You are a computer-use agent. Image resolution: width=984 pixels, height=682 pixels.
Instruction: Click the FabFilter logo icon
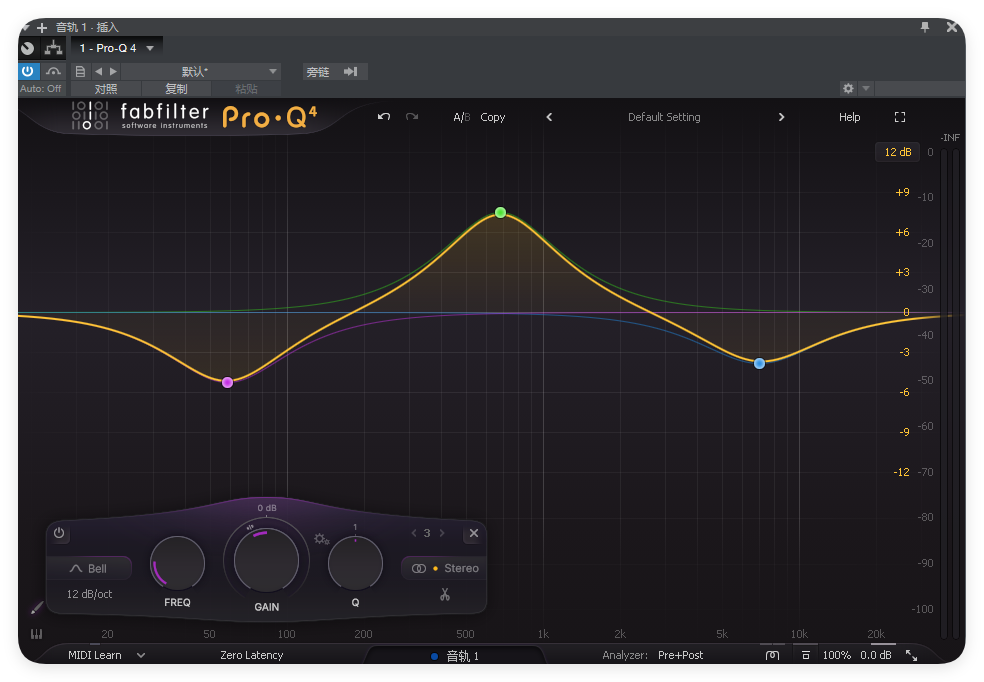point(90,116)
